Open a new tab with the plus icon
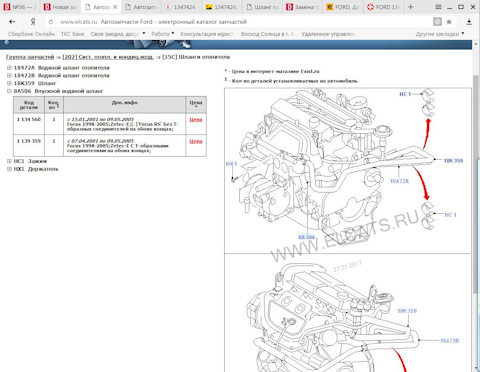The image size is (480, 372). (x=410, y=7)
